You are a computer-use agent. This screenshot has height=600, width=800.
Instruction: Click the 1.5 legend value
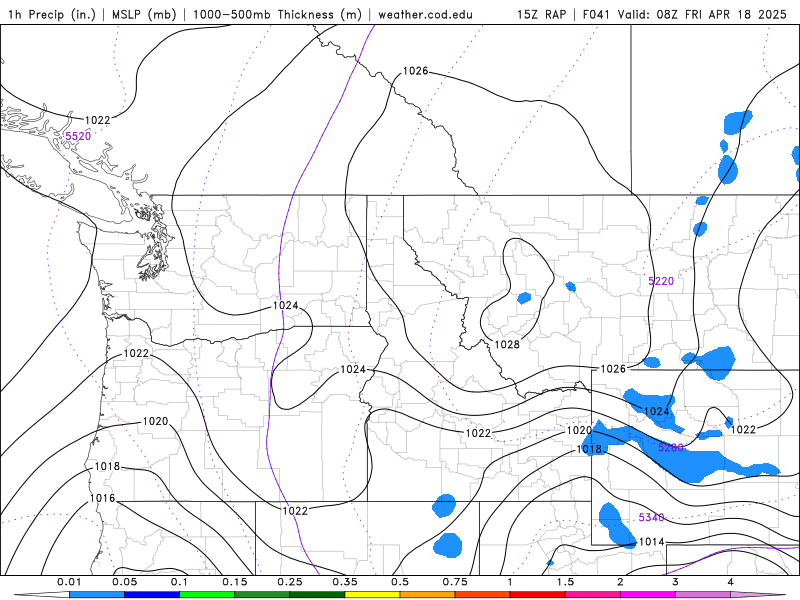(x=565, y=582)
